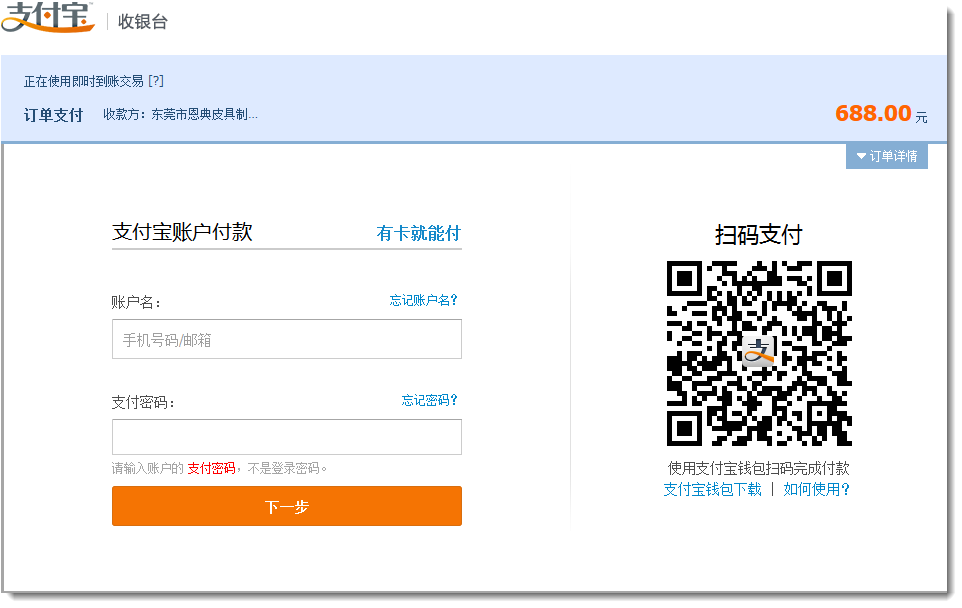The image size is (962, 608).
Task: Click the QR code for scan payment
Action: [x=759, y=353]
